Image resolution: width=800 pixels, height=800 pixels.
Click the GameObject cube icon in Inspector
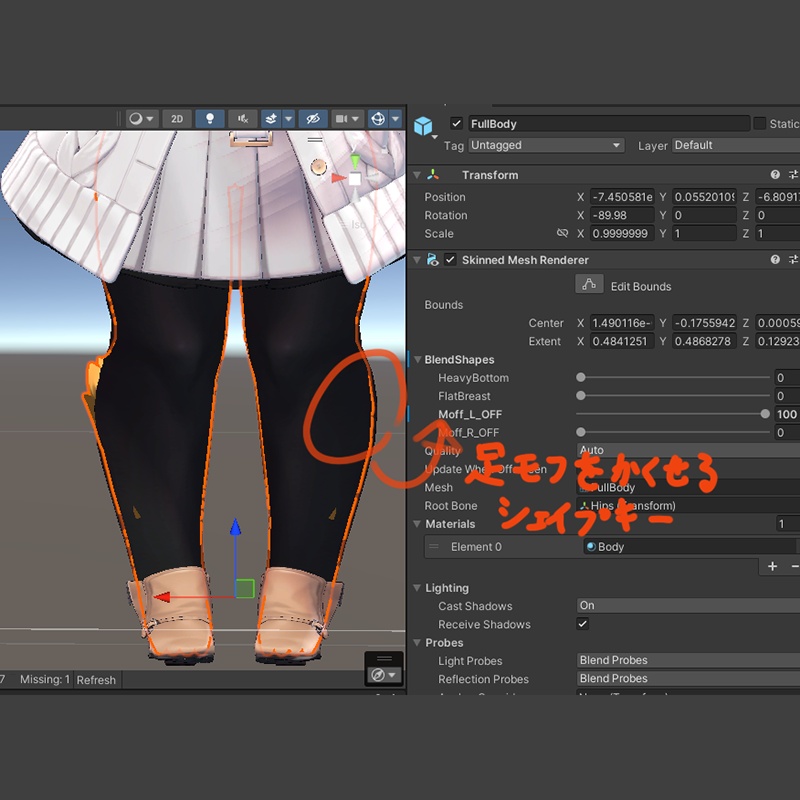tap(423, 126)
